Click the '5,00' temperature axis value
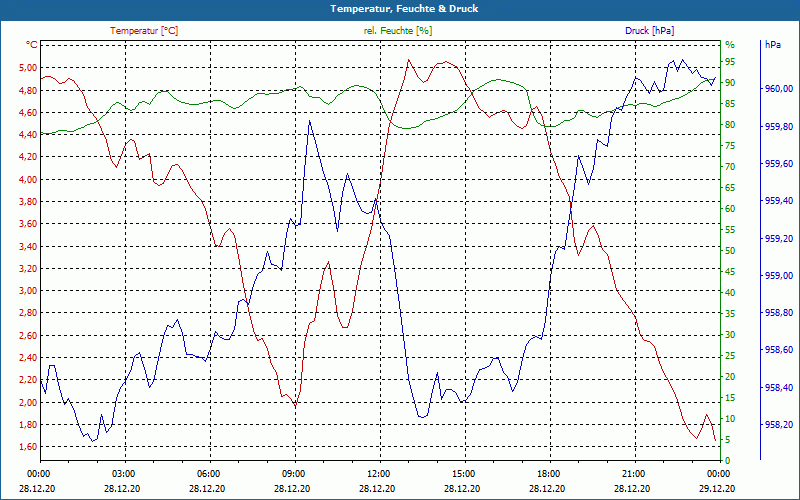This screenshot has width=800, height=500. coord(29,67)
